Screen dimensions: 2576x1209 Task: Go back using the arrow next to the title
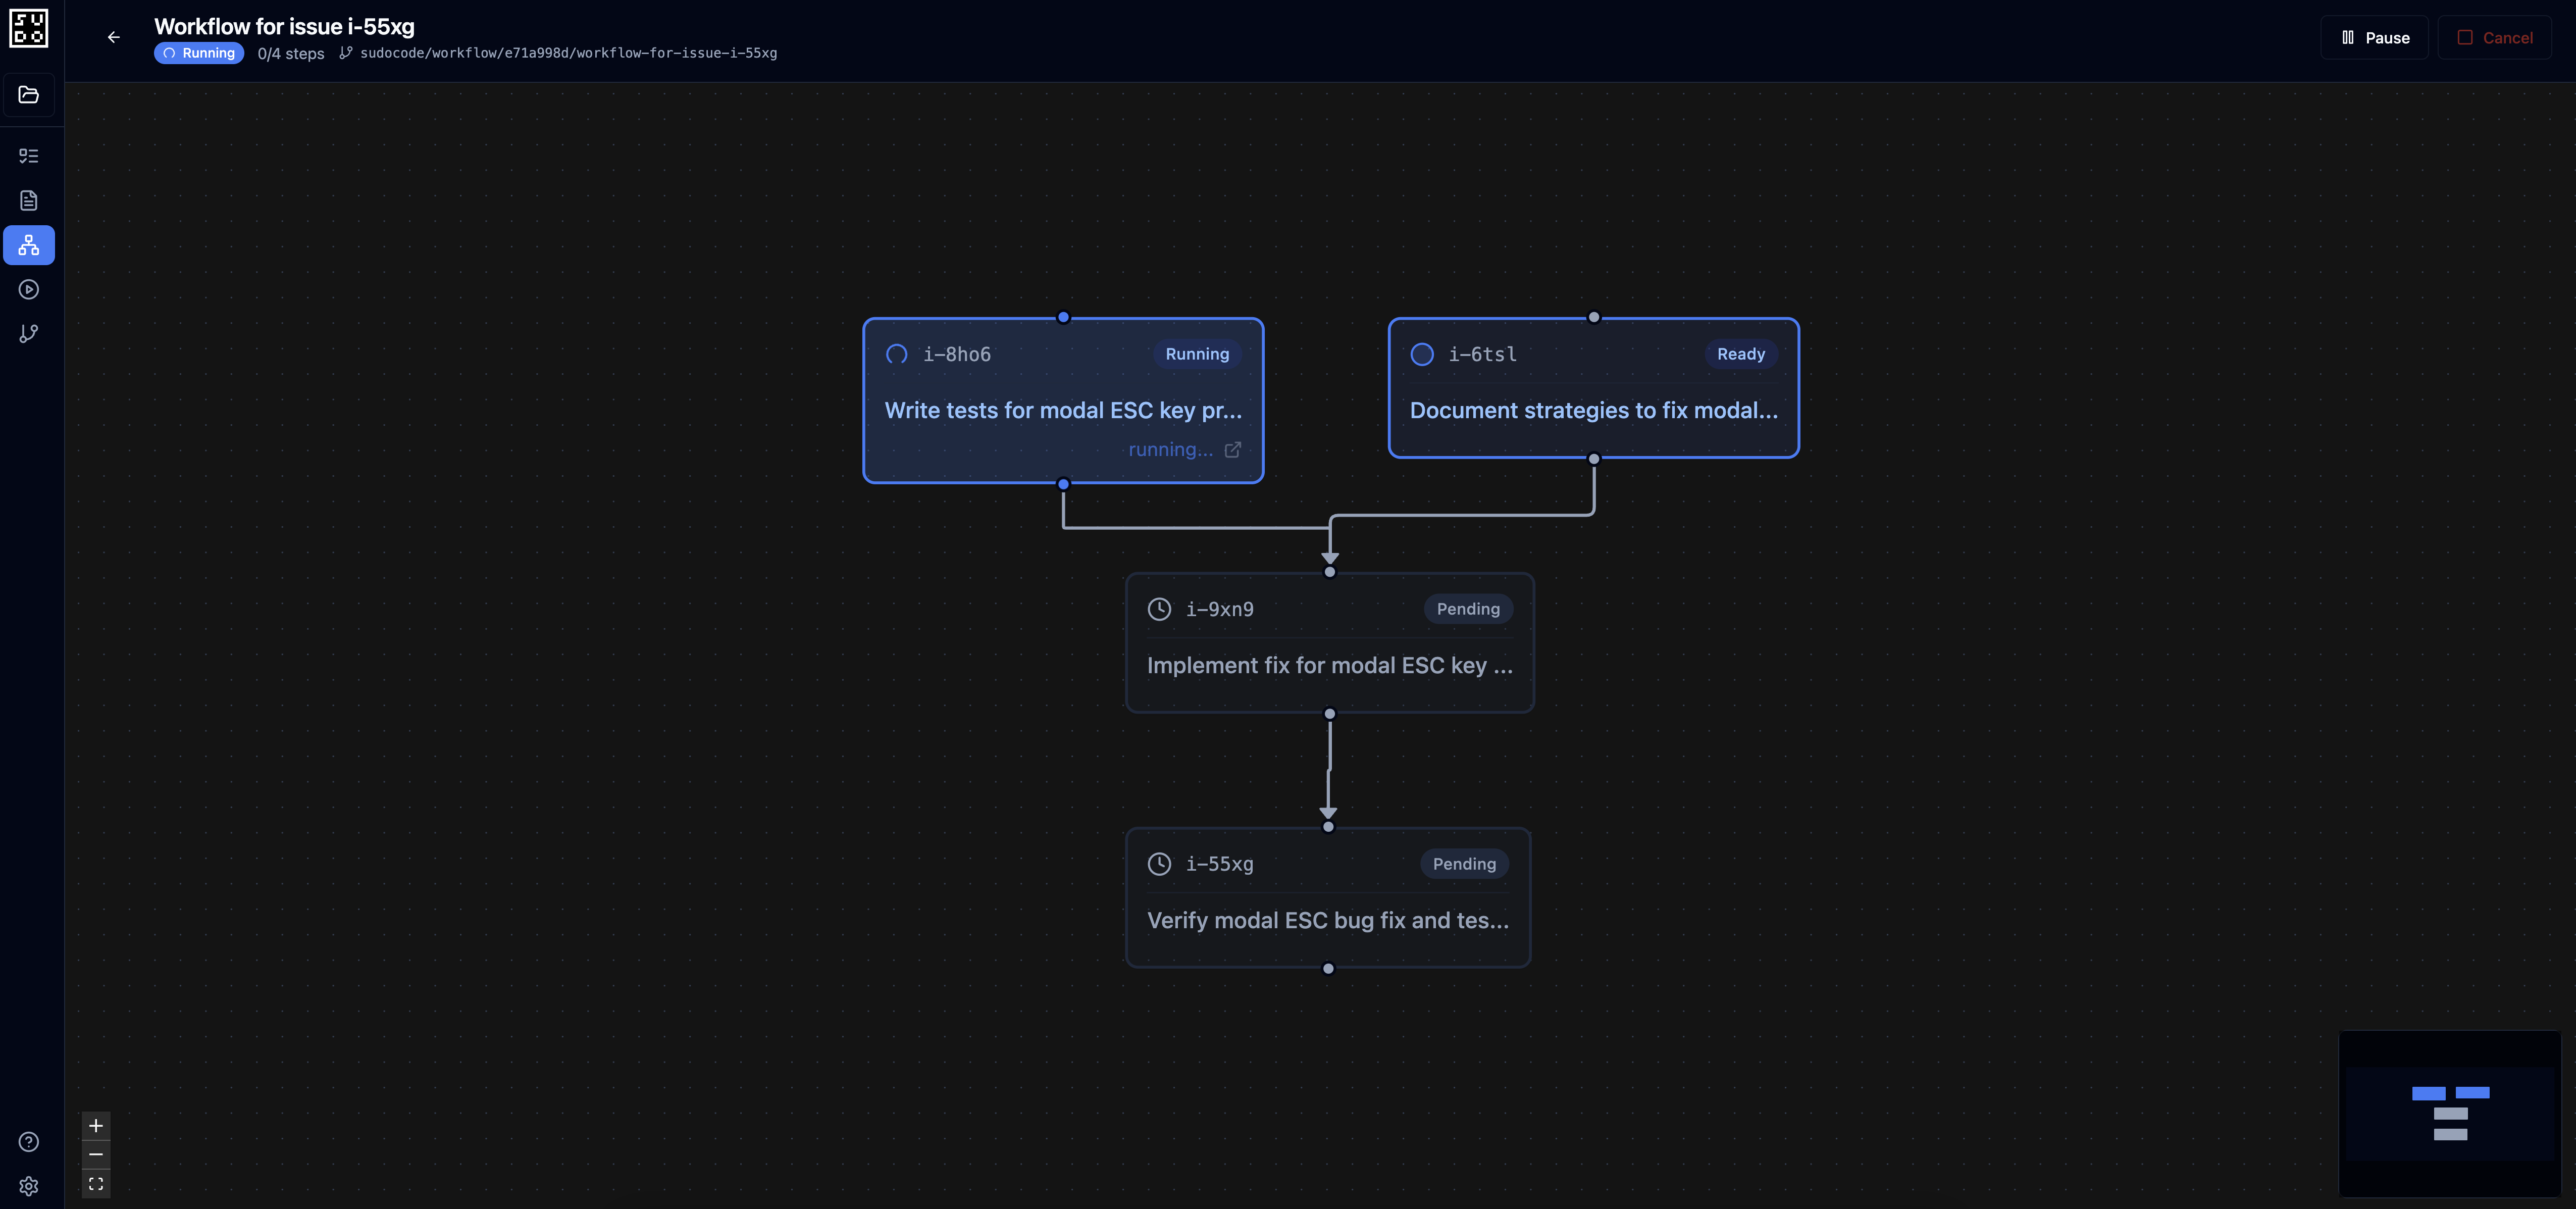point(113,37)
